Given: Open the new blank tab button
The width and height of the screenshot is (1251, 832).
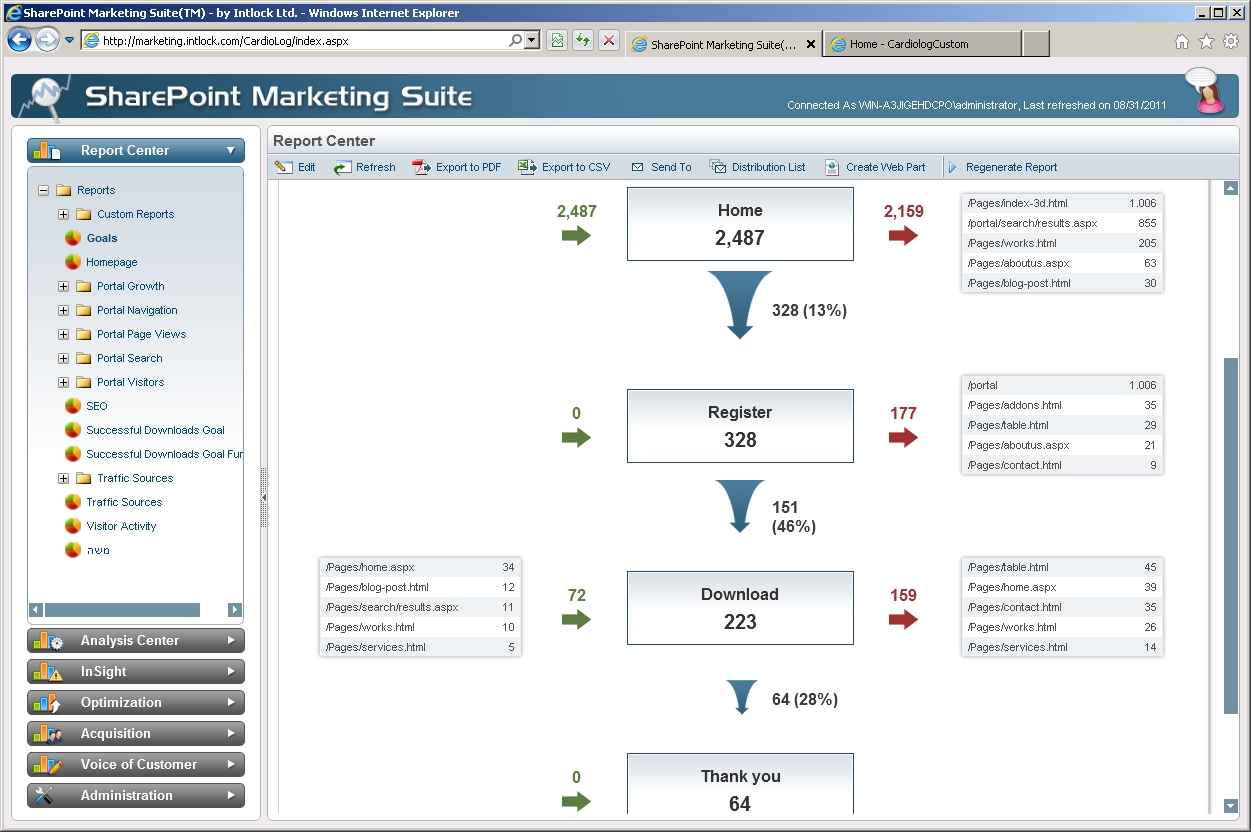Looking at the screenshot, I should pyautogui.click(x=1036, y=44).
